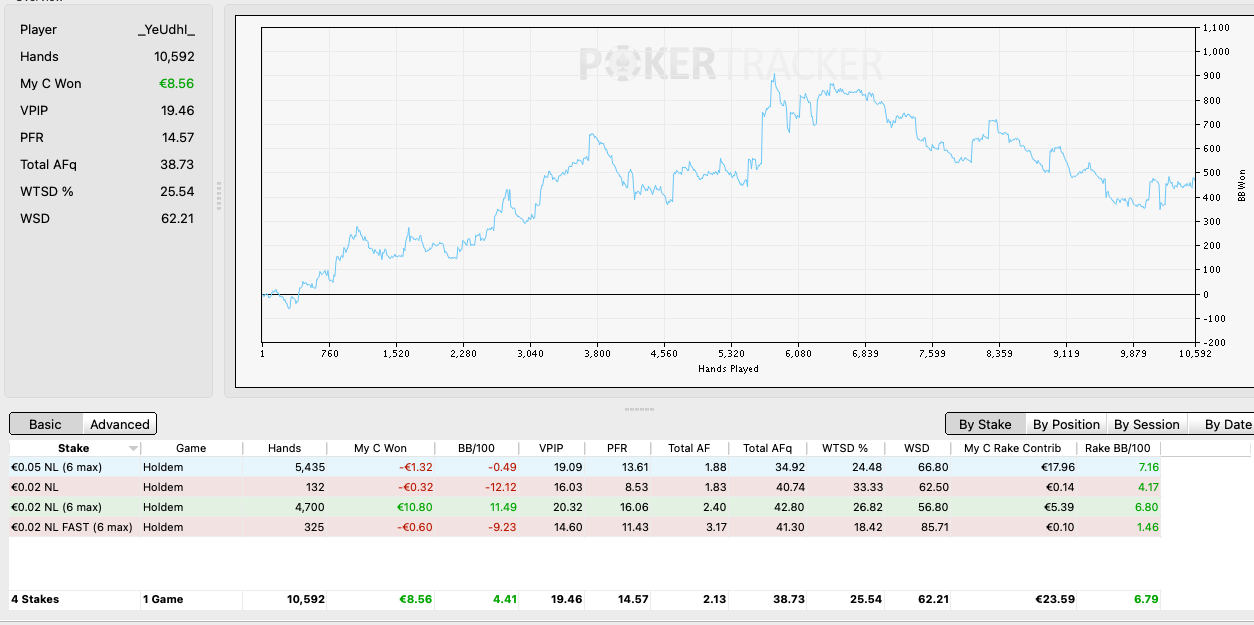Switch view to By Position
1254x625 pixels.
[x=1066, y=424]
